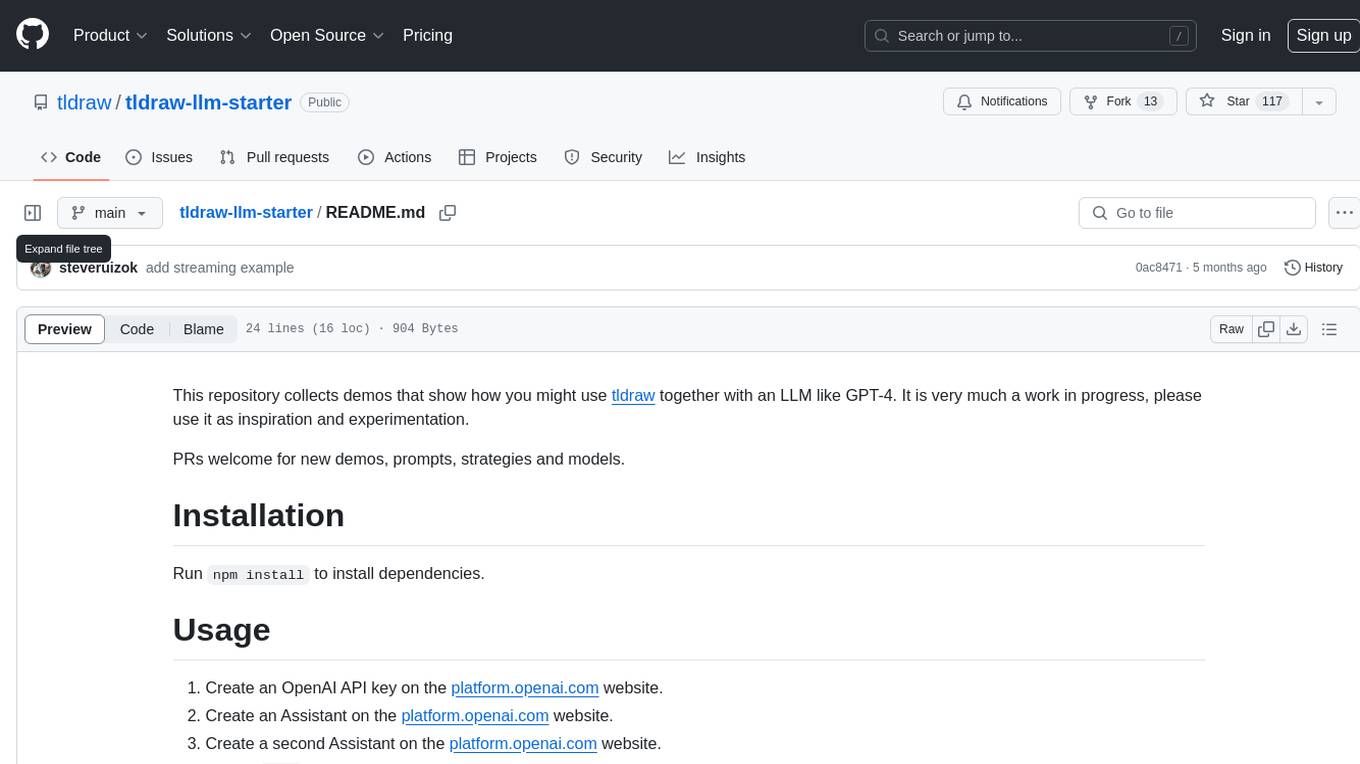Viewport: 1360px width, 764px height.
Task: Select the Code view
Action: (137, 329)
